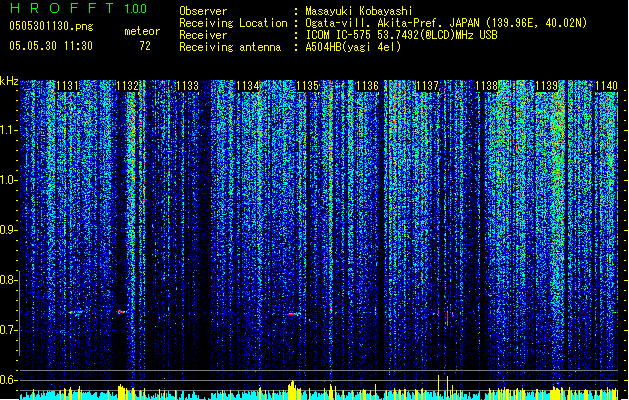This screenshot has width=629, height=400.
Task: Click the 1135 time marker
Action: pyautogui.click(x=307, y=86)
